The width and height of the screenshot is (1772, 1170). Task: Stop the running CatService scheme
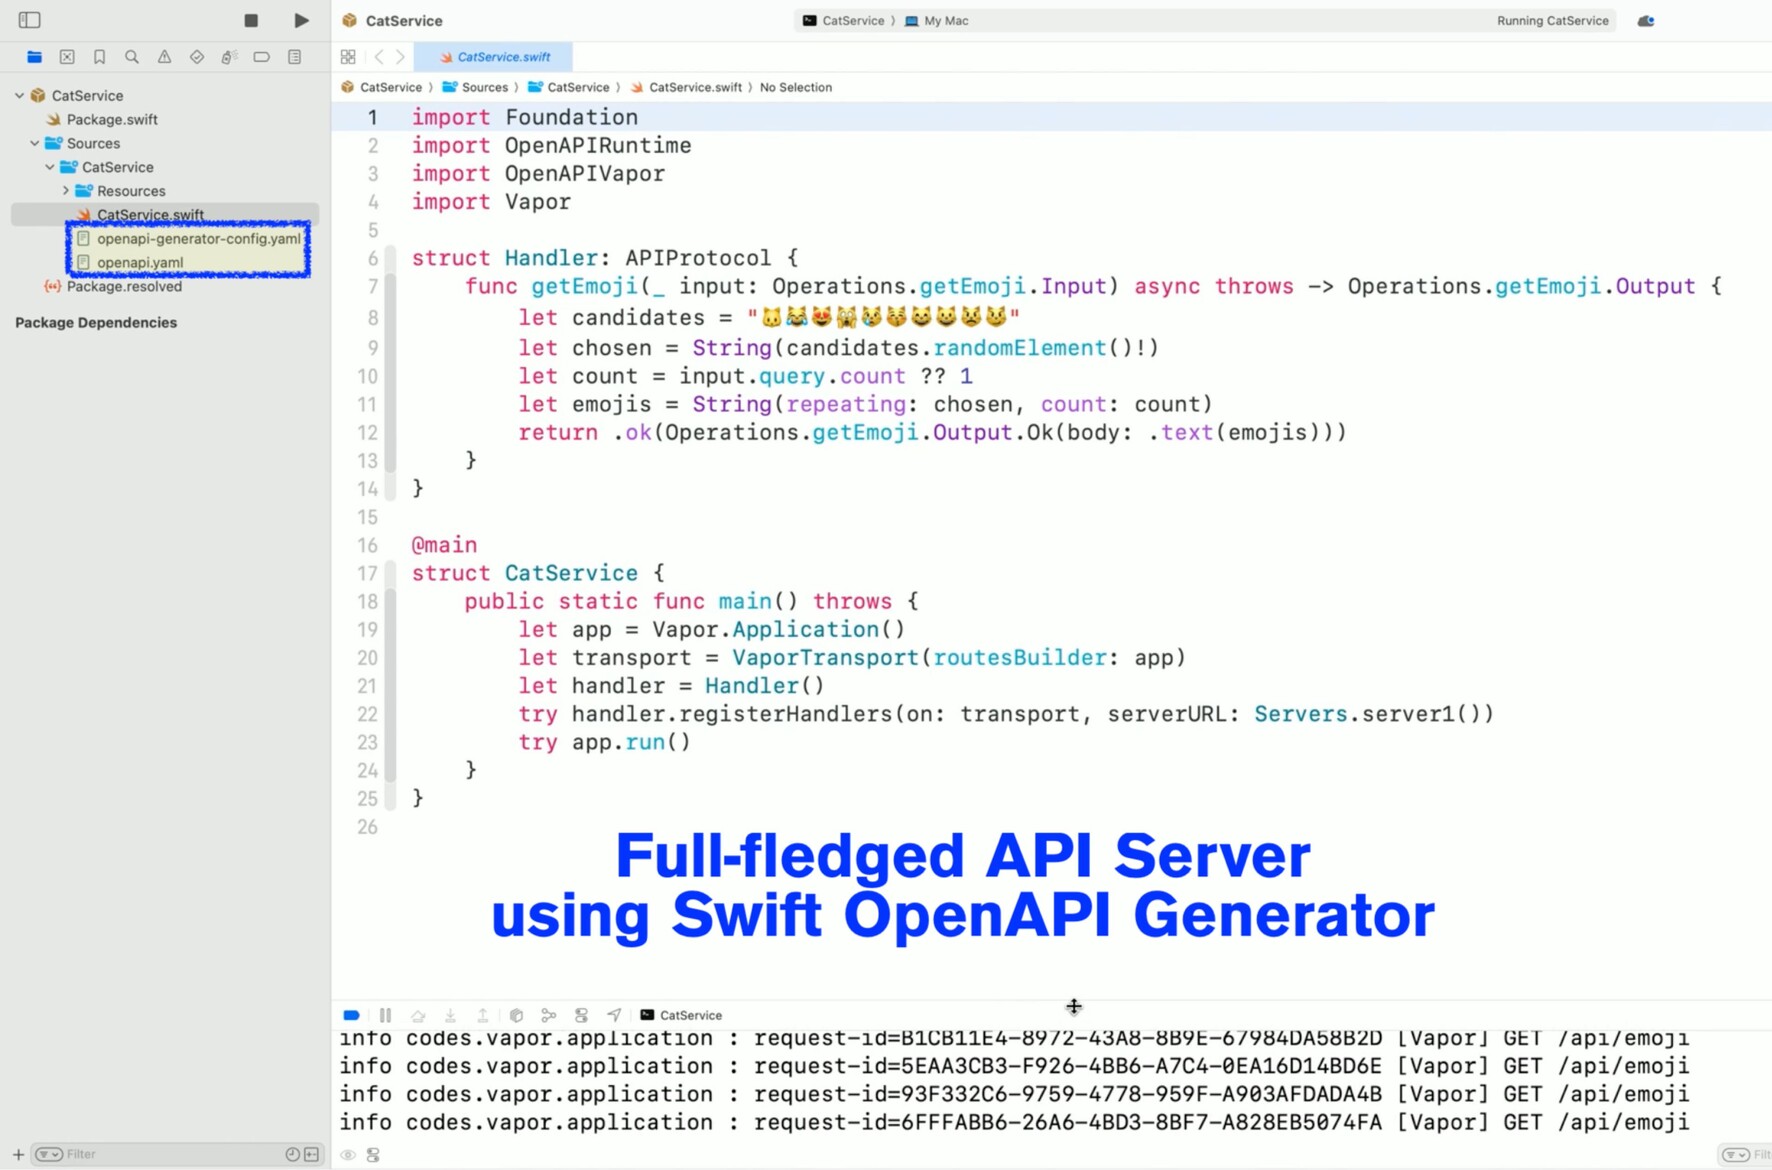pyautogui.click(x=251, y=20)
